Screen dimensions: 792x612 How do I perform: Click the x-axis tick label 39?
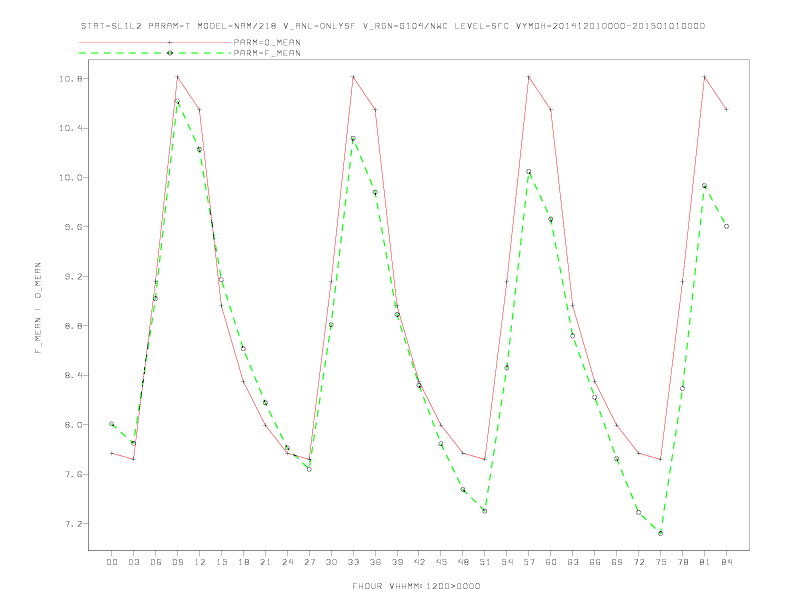click(397, 562)
